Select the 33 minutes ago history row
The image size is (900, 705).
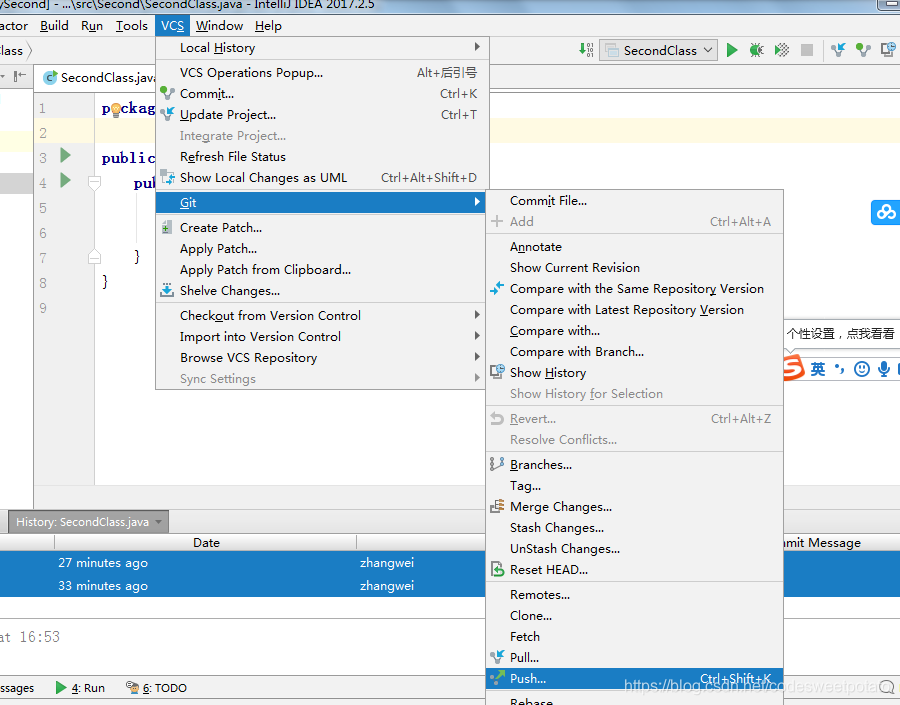pos(242,586)
